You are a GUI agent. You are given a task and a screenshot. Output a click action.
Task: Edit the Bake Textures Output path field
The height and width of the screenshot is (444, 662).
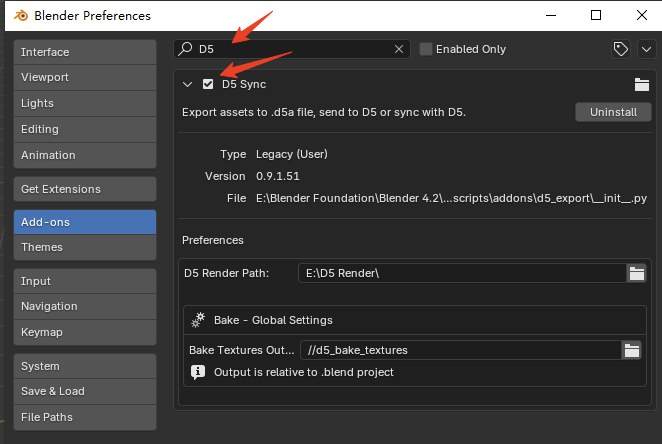tap(461, 350)
